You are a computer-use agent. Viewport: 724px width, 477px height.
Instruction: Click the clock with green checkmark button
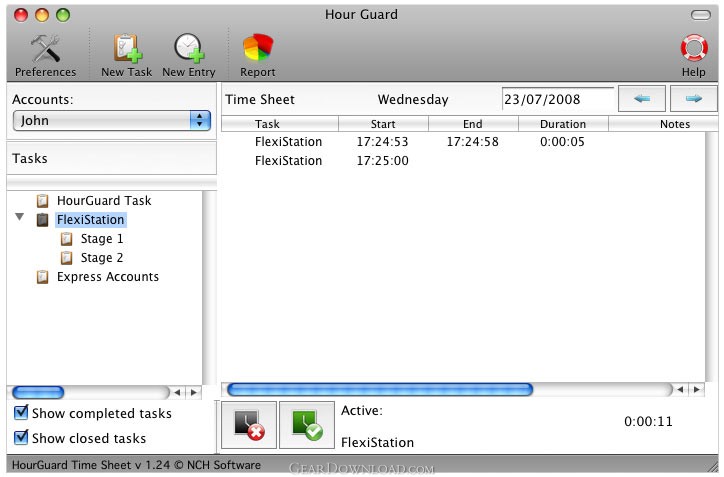click(307, 425)
